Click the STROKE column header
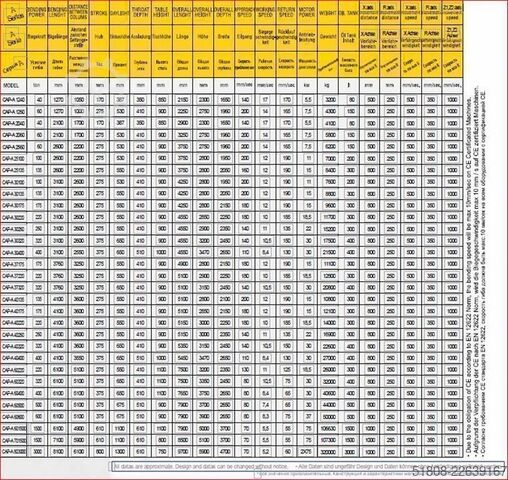This screenshot has width=508, height=480. pos(99,12)
